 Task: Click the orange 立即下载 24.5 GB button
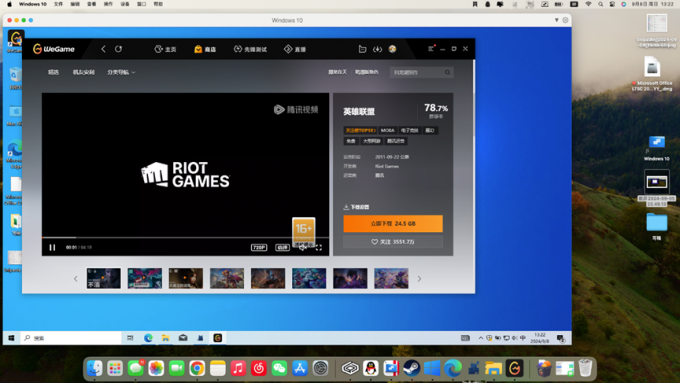coord(393,223)
